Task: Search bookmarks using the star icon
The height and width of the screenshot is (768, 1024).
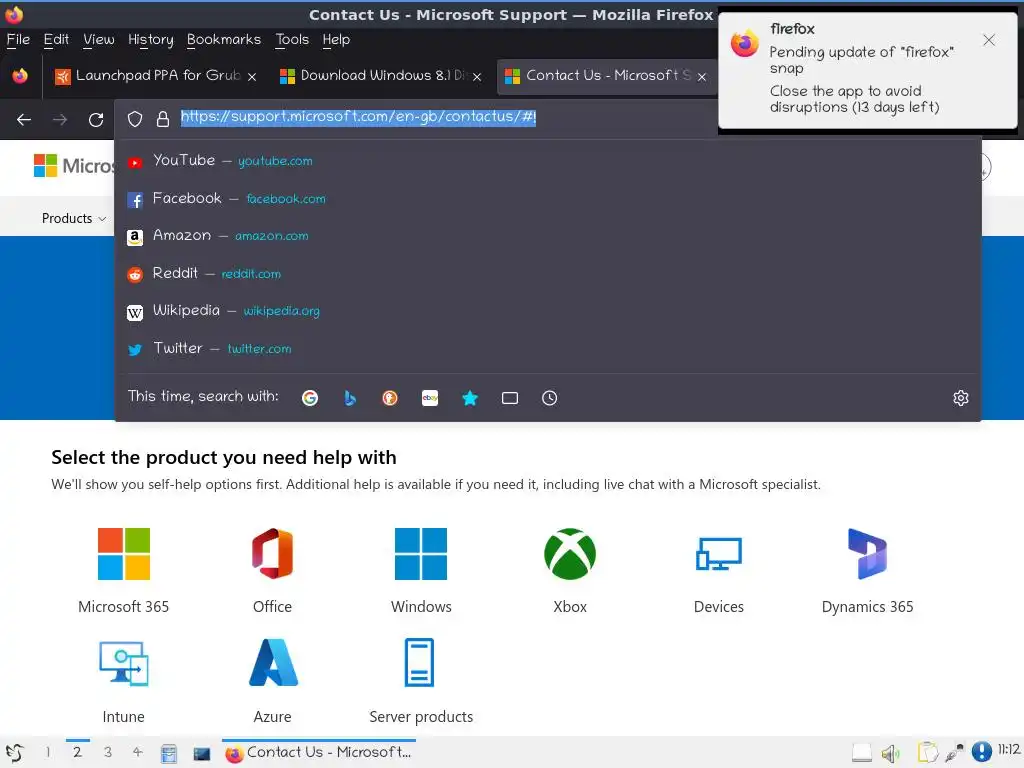Action: (x=470, y=398)
